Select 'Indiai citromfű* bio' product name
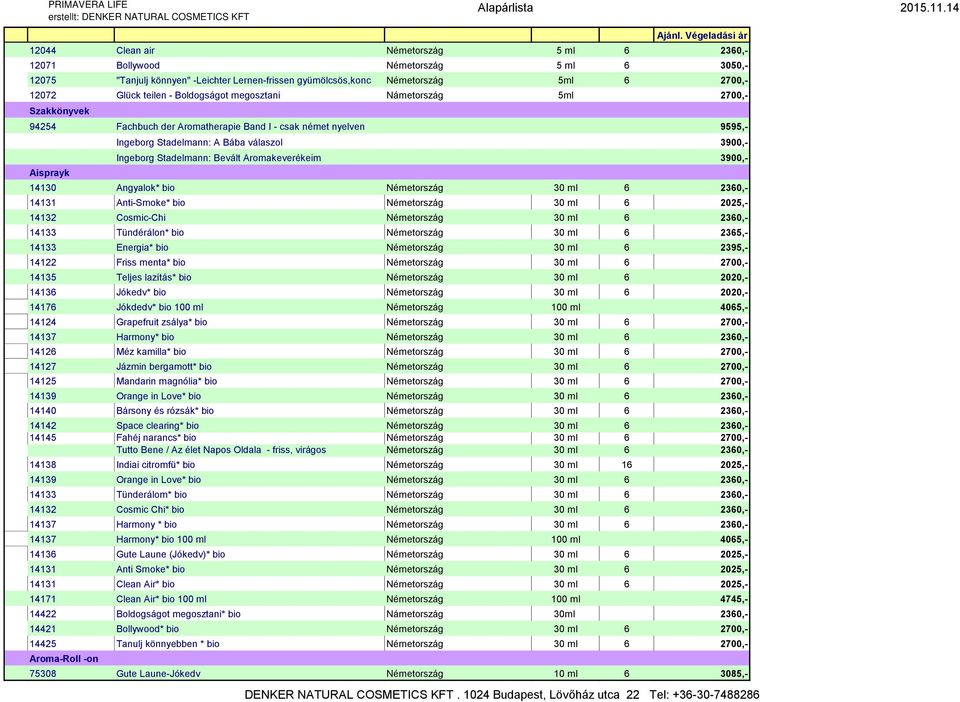960x702 pixels. click(156, 465)
